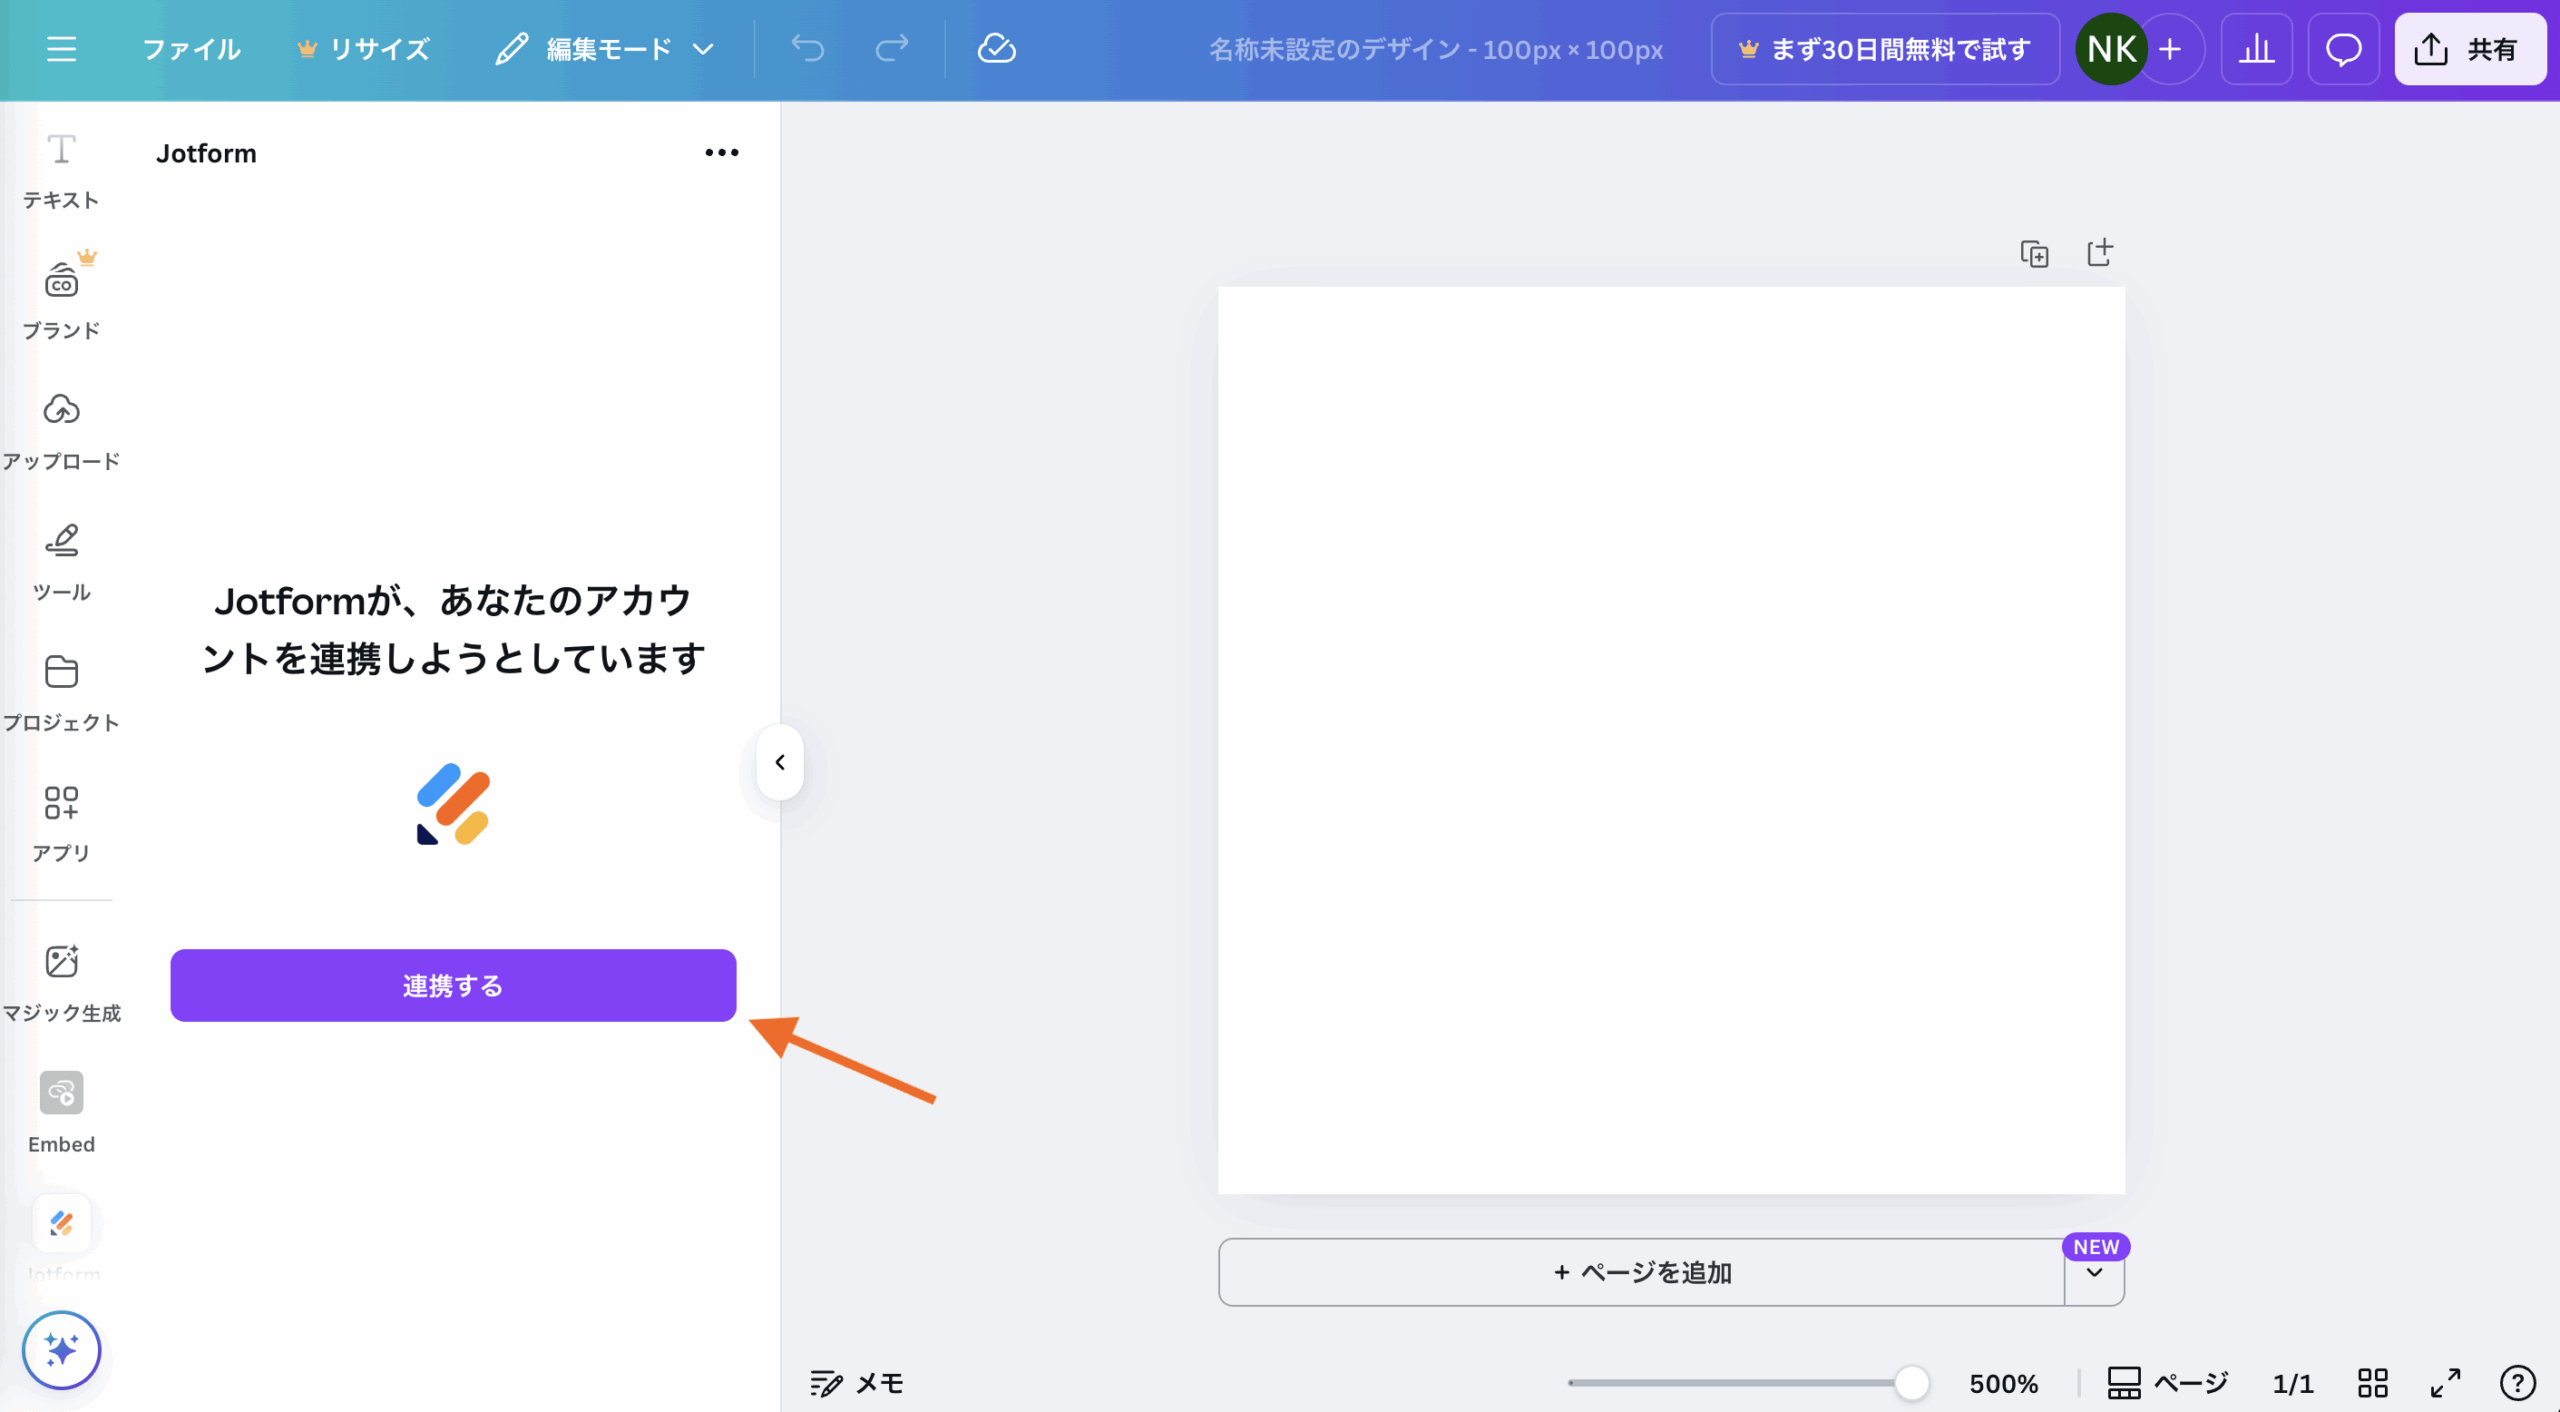Check the cloud save status icon
Image resolution: width=2560 pixels, height=1412 pixels.
[996, 48]
